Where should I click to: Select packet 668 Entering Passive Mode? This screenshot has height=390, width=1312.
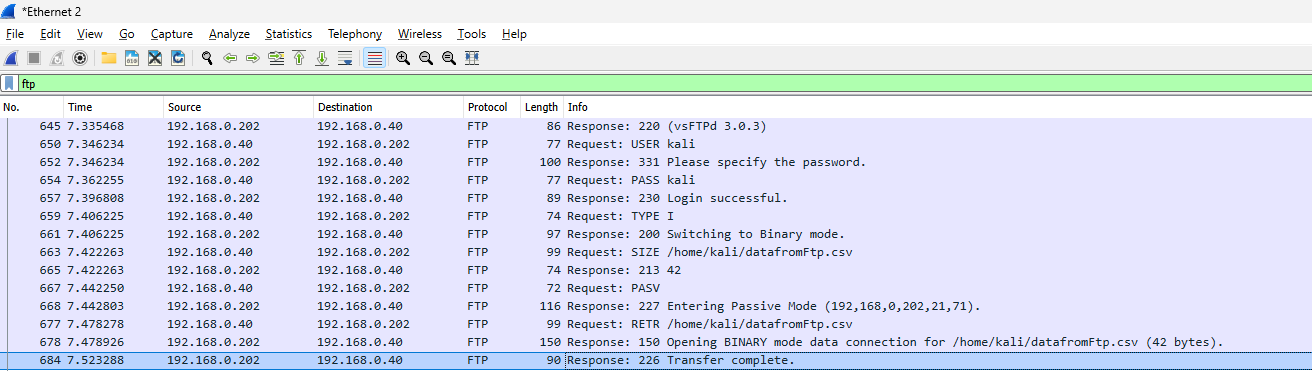click(x=656, y=306)
